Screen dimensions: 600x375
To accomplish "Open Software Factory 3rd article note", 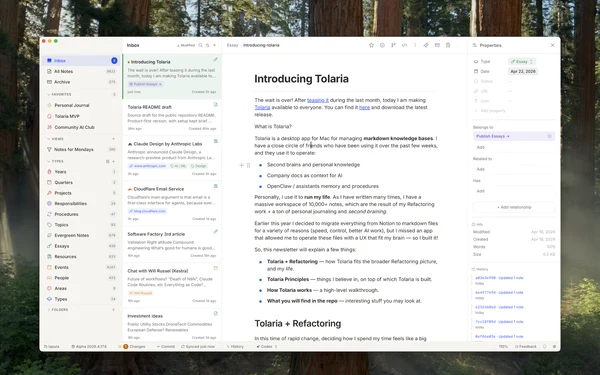I will [x=172, y=244].
